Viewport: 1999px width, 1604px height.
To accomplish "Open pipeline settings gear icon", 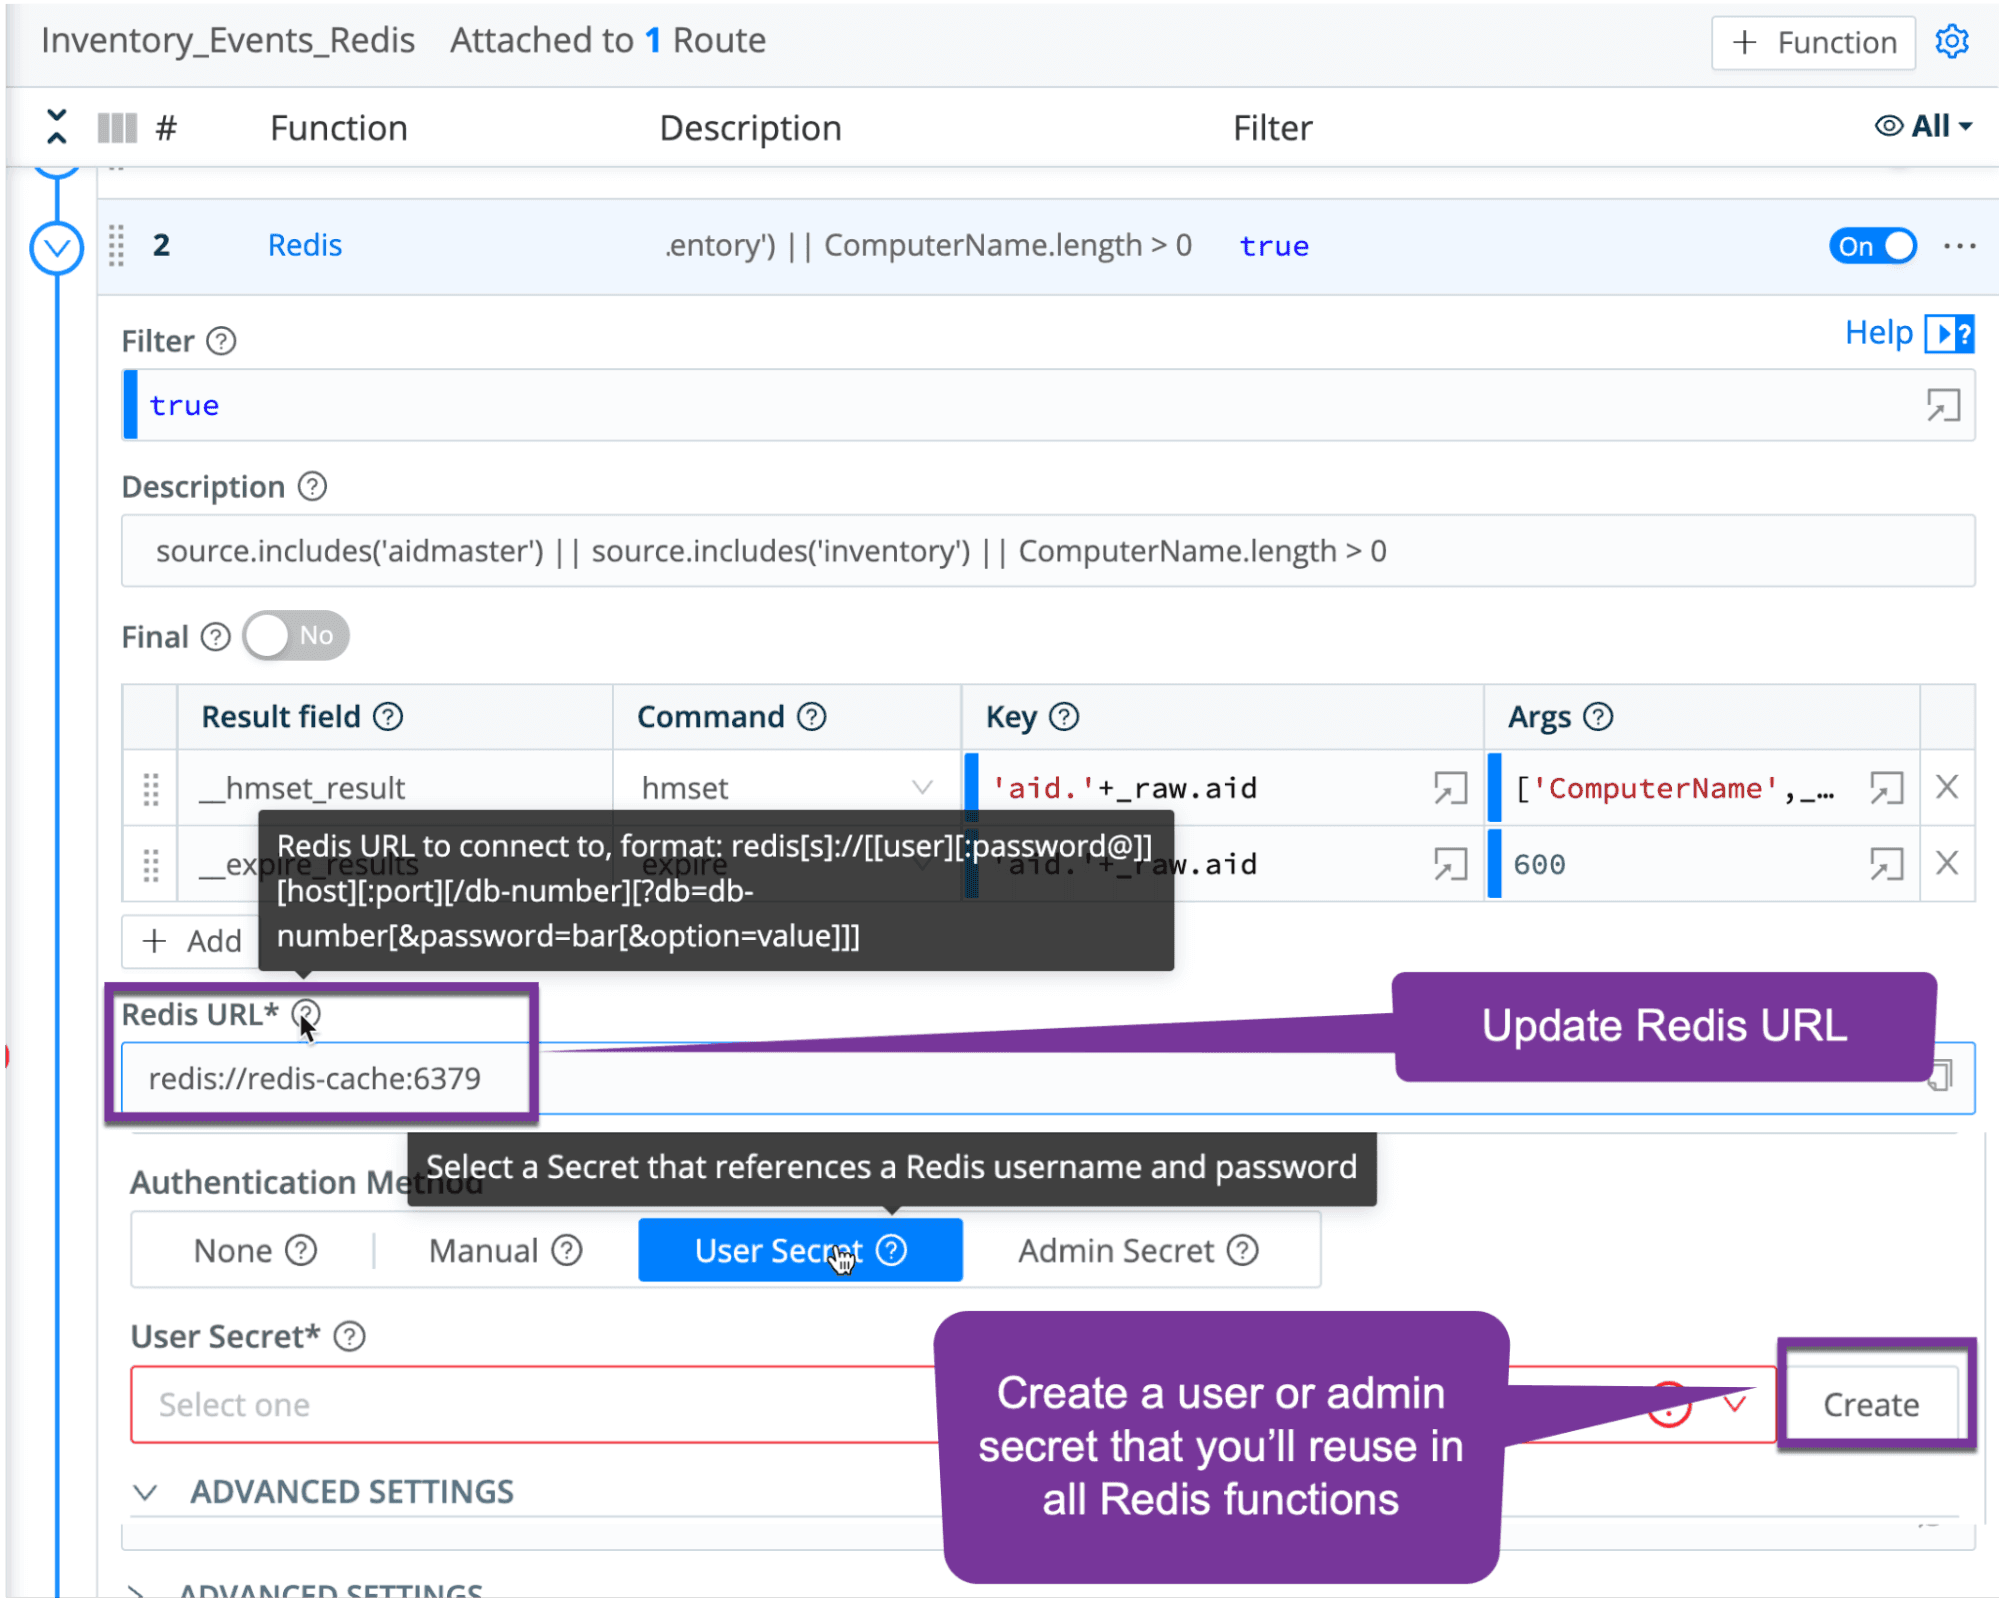I will click(1951, 42).
